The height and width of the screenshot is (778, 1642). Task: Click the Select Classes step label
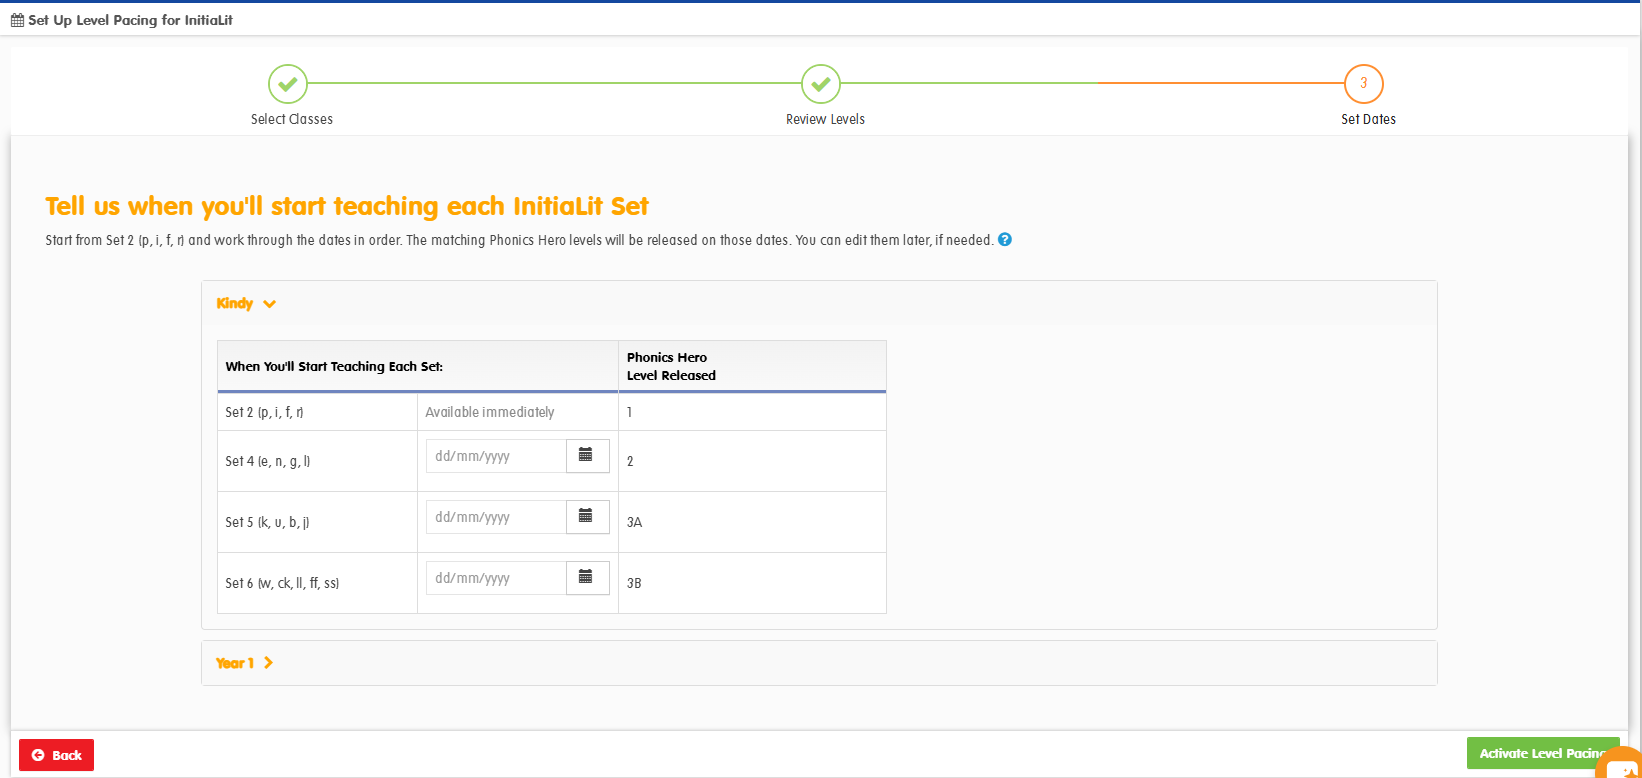pyautogui.click(x=292, y=119)
